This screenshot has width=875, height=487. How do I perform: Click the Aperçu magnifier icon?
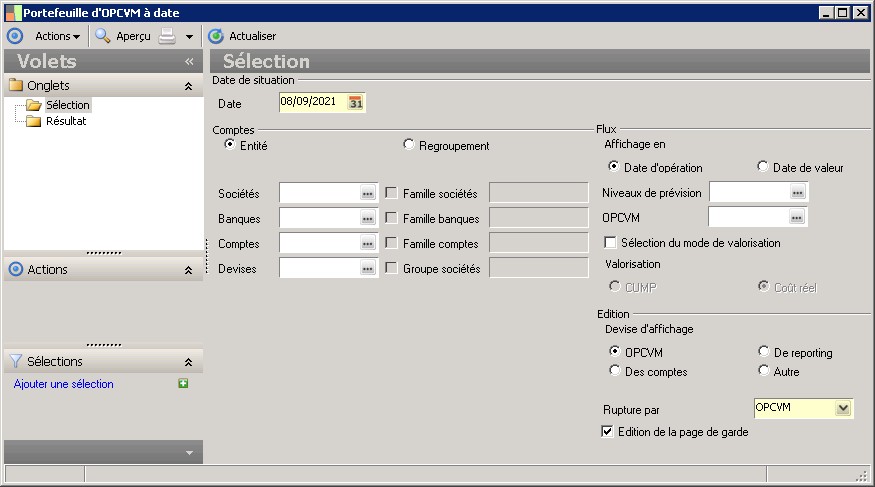tap(102, 36)
